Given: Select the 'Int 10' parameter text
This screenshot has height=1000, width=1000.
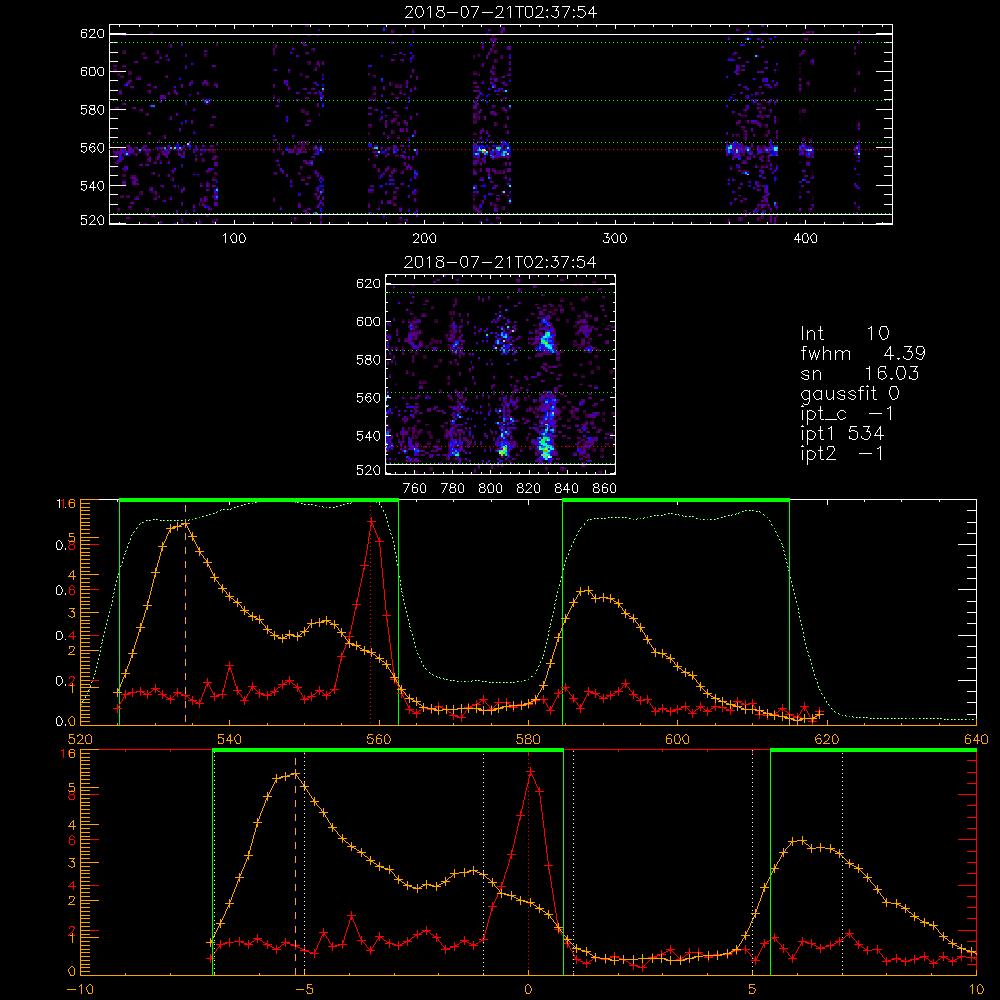Looking at the screenshot, I should pyautogui.click(x=844, y=333).
